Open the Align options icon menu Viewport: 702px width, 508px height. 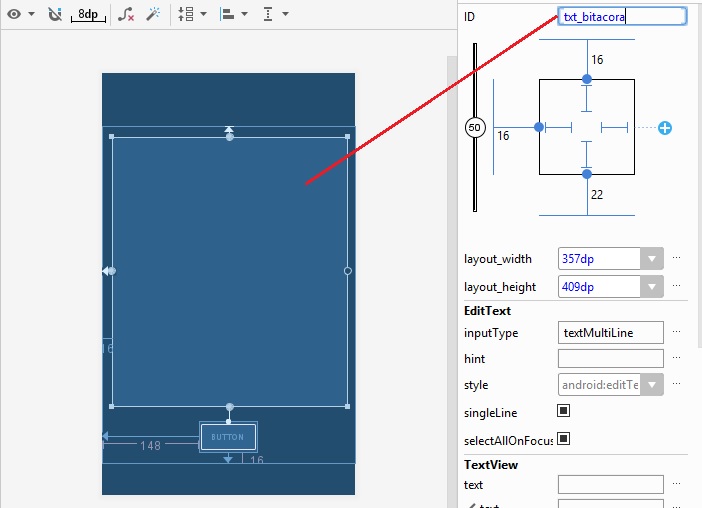227,14
